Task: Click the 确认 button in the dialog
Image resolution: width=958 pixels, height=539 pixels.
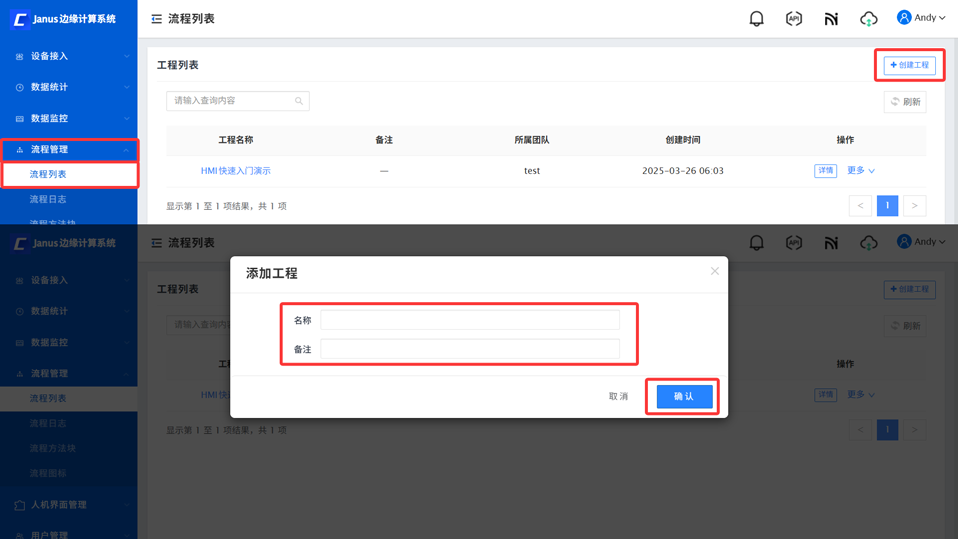Action: [684, 397]
